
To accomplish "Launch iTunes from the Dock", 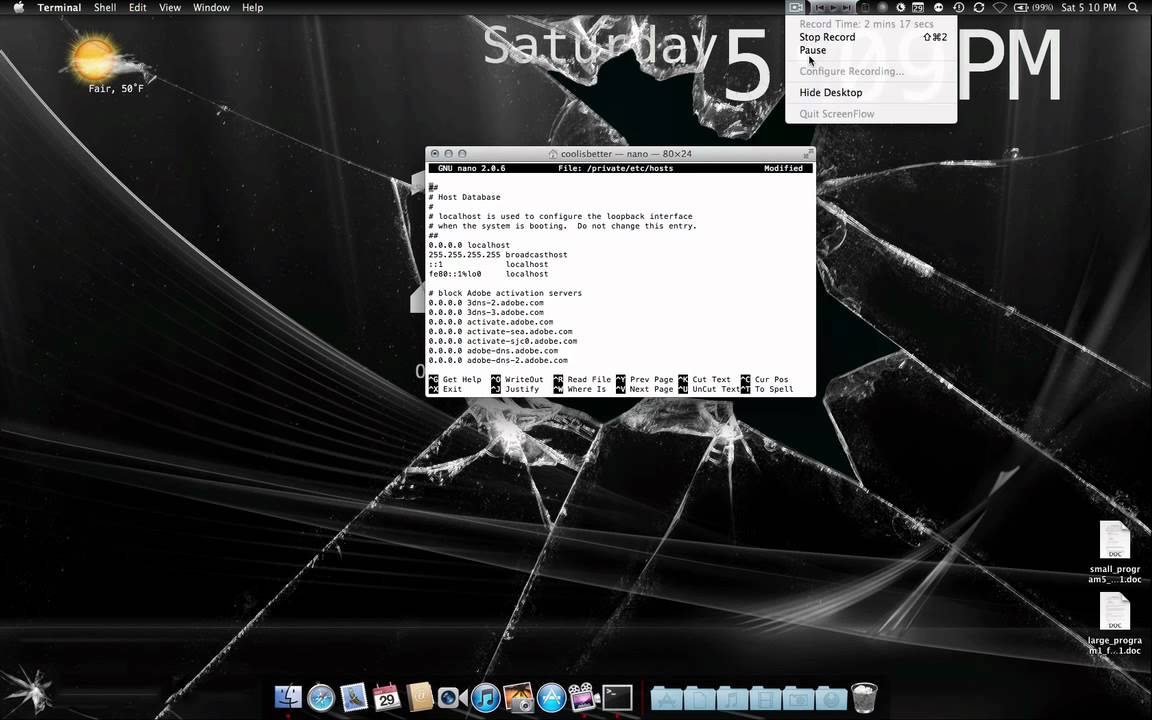I will click(x=486, y=697).
